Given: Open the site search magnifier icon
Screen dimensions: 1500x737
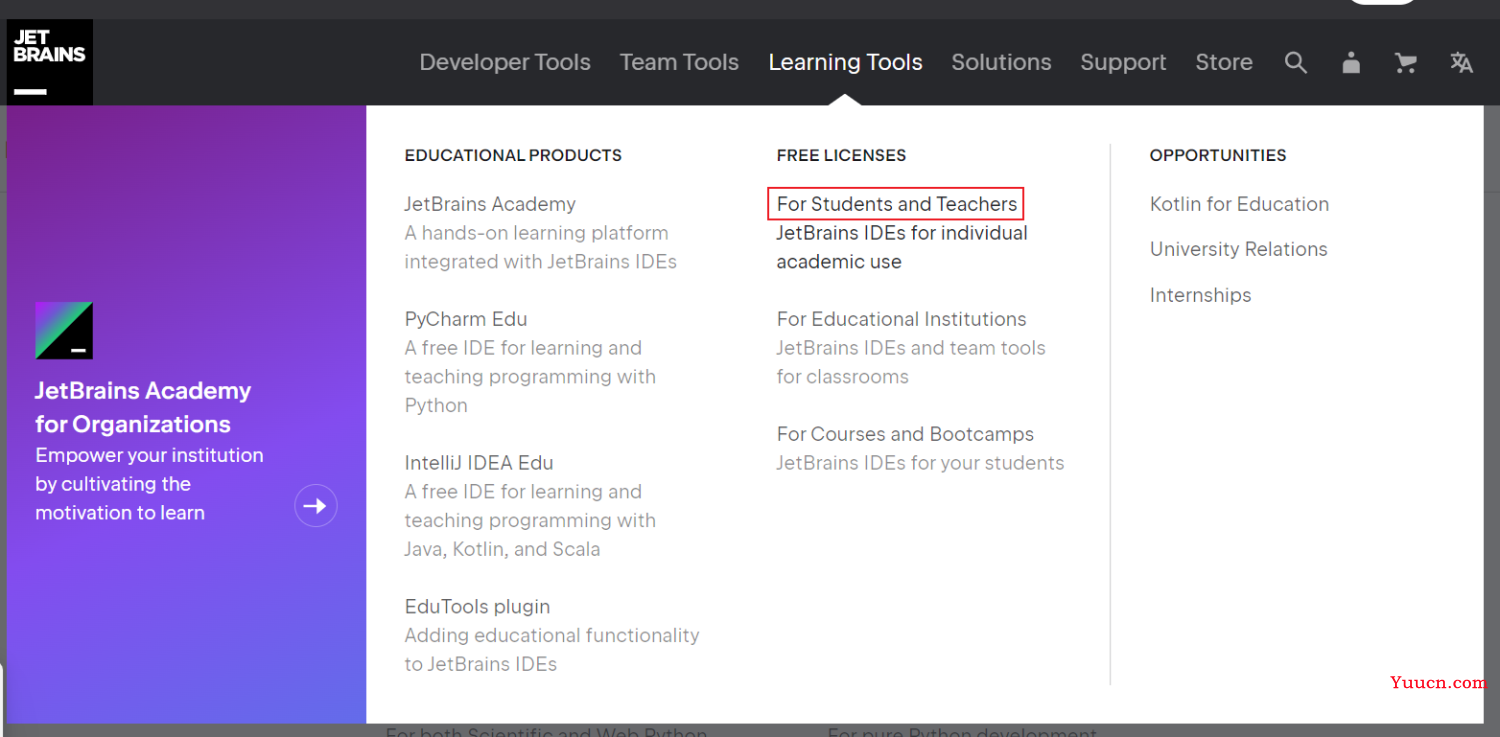Looking at the screenshot, I should pyautogui.click(x=1296, y=63).
